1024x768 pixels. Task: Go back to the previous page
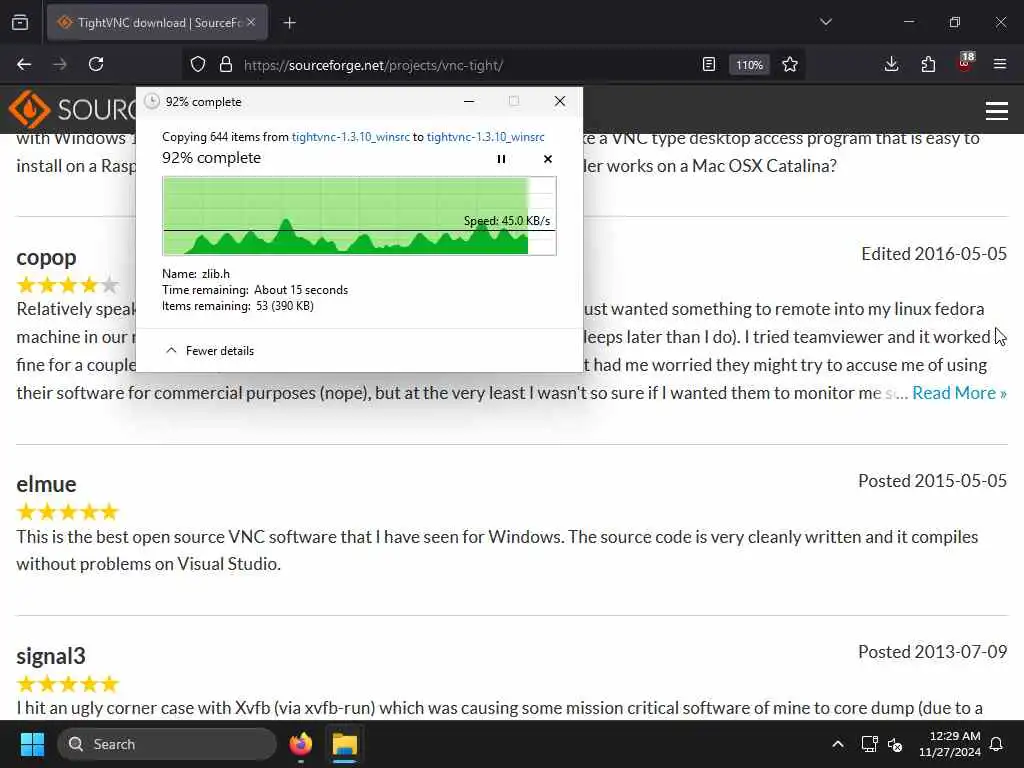coord(24,64)
